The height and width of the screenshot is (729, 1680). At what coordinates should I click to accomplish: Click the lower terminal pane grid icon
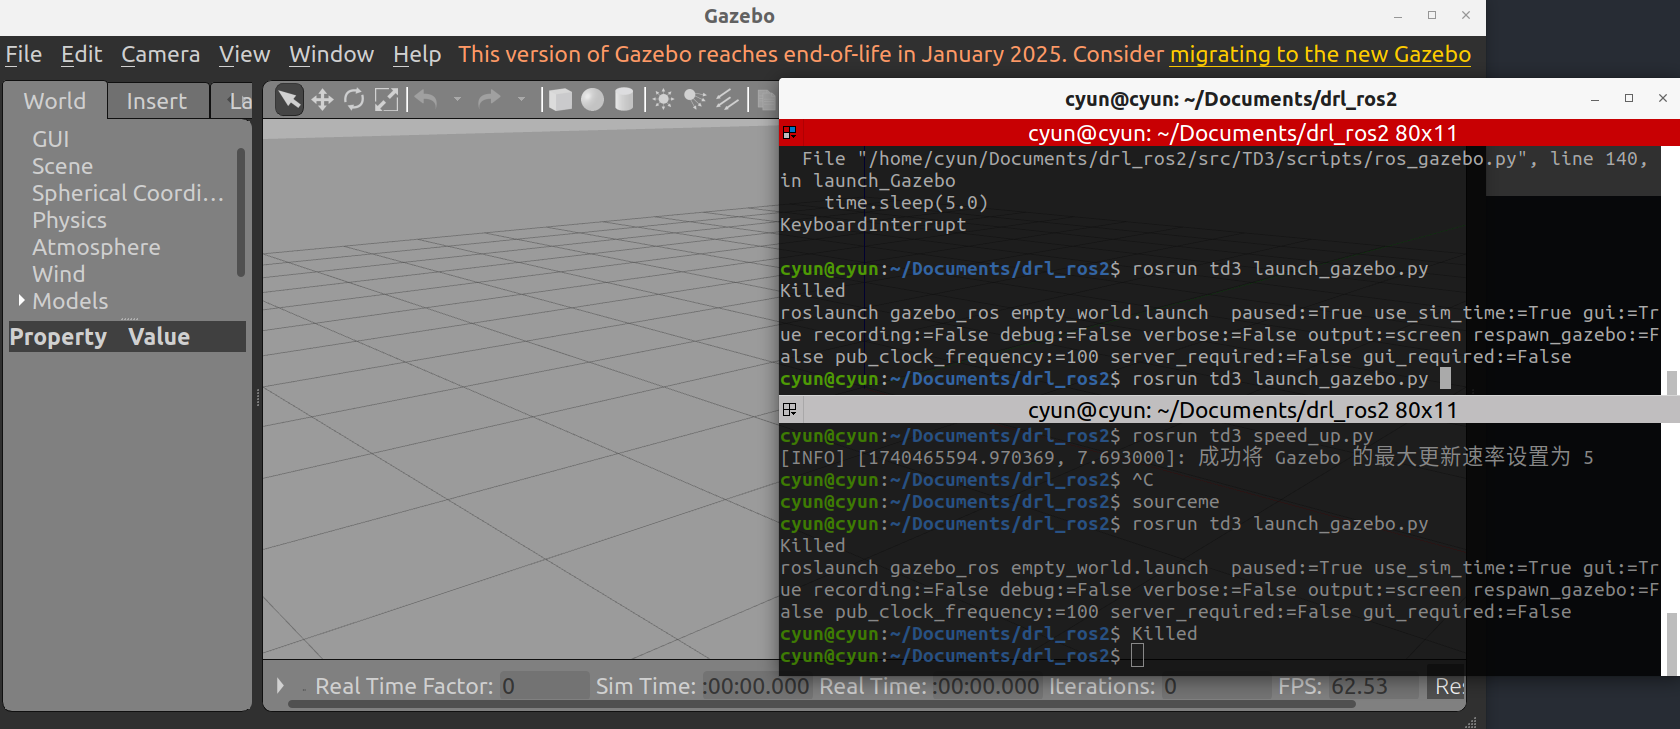[x=789, y=409]
